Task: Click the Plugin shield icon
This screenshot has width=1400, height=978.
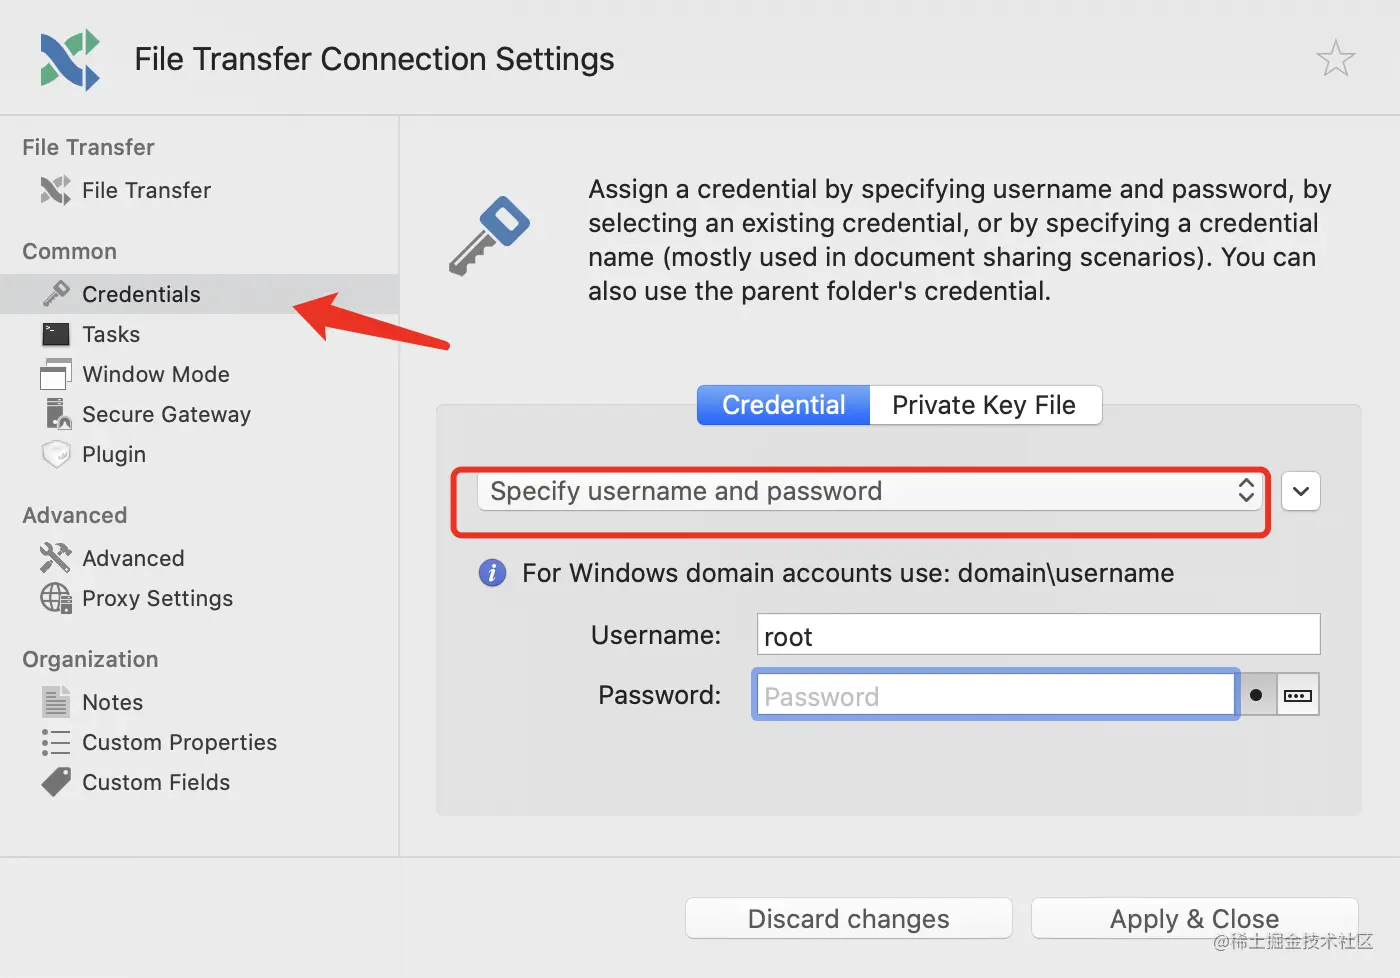Action: pos(56,454)
